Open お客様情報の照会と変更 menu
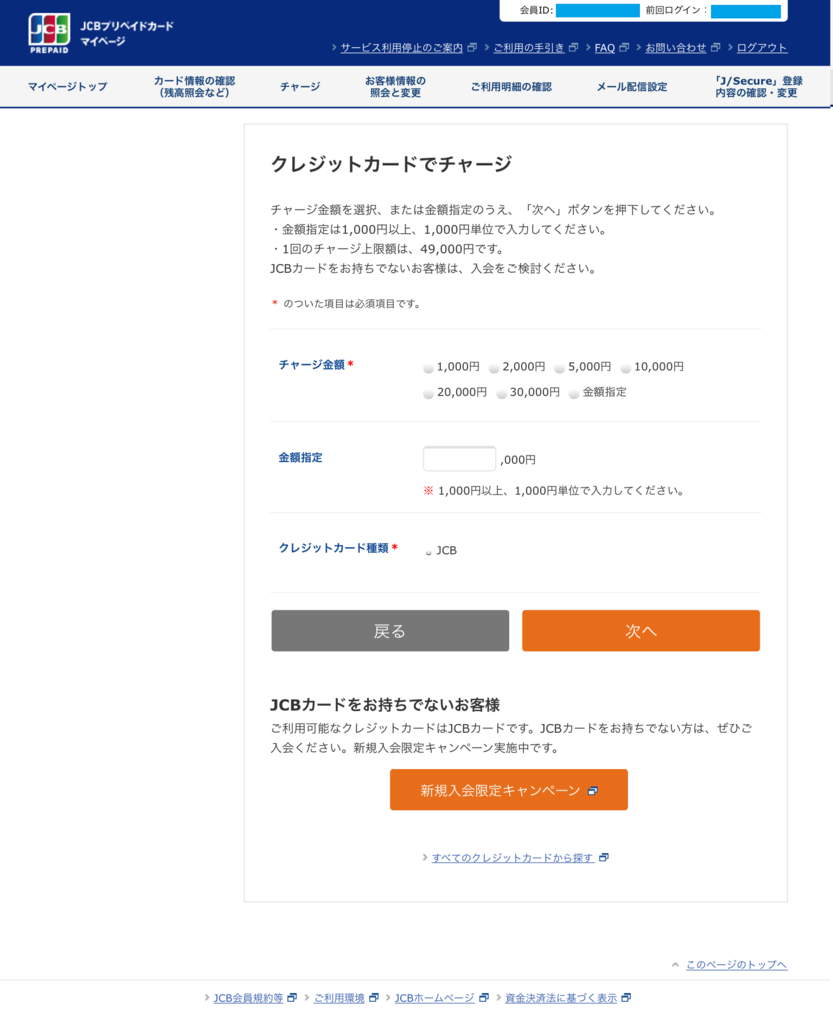Image resolution: width=833 pixels, height=1024 pixels. (395, 86)
